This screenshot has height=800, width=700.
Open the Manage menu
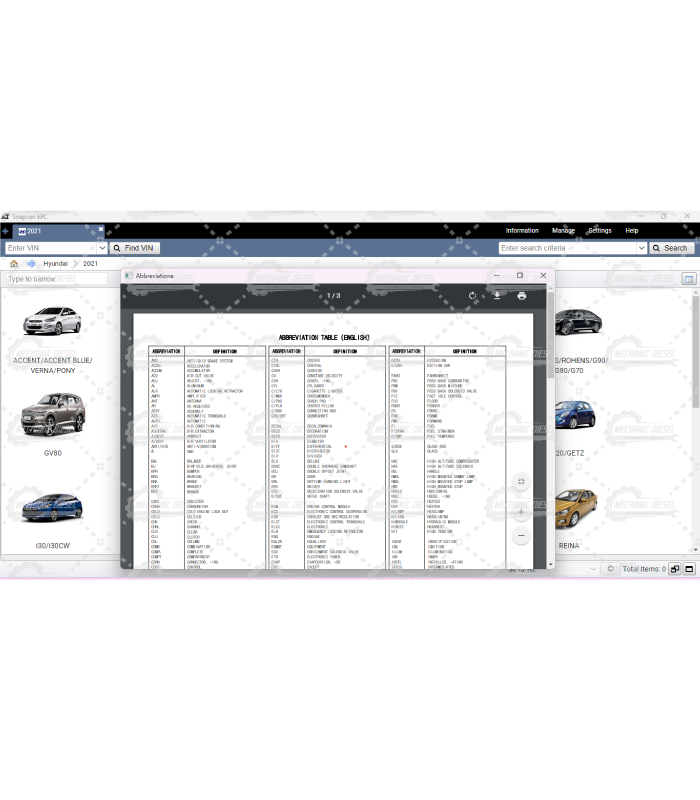(x=563, y=231)
